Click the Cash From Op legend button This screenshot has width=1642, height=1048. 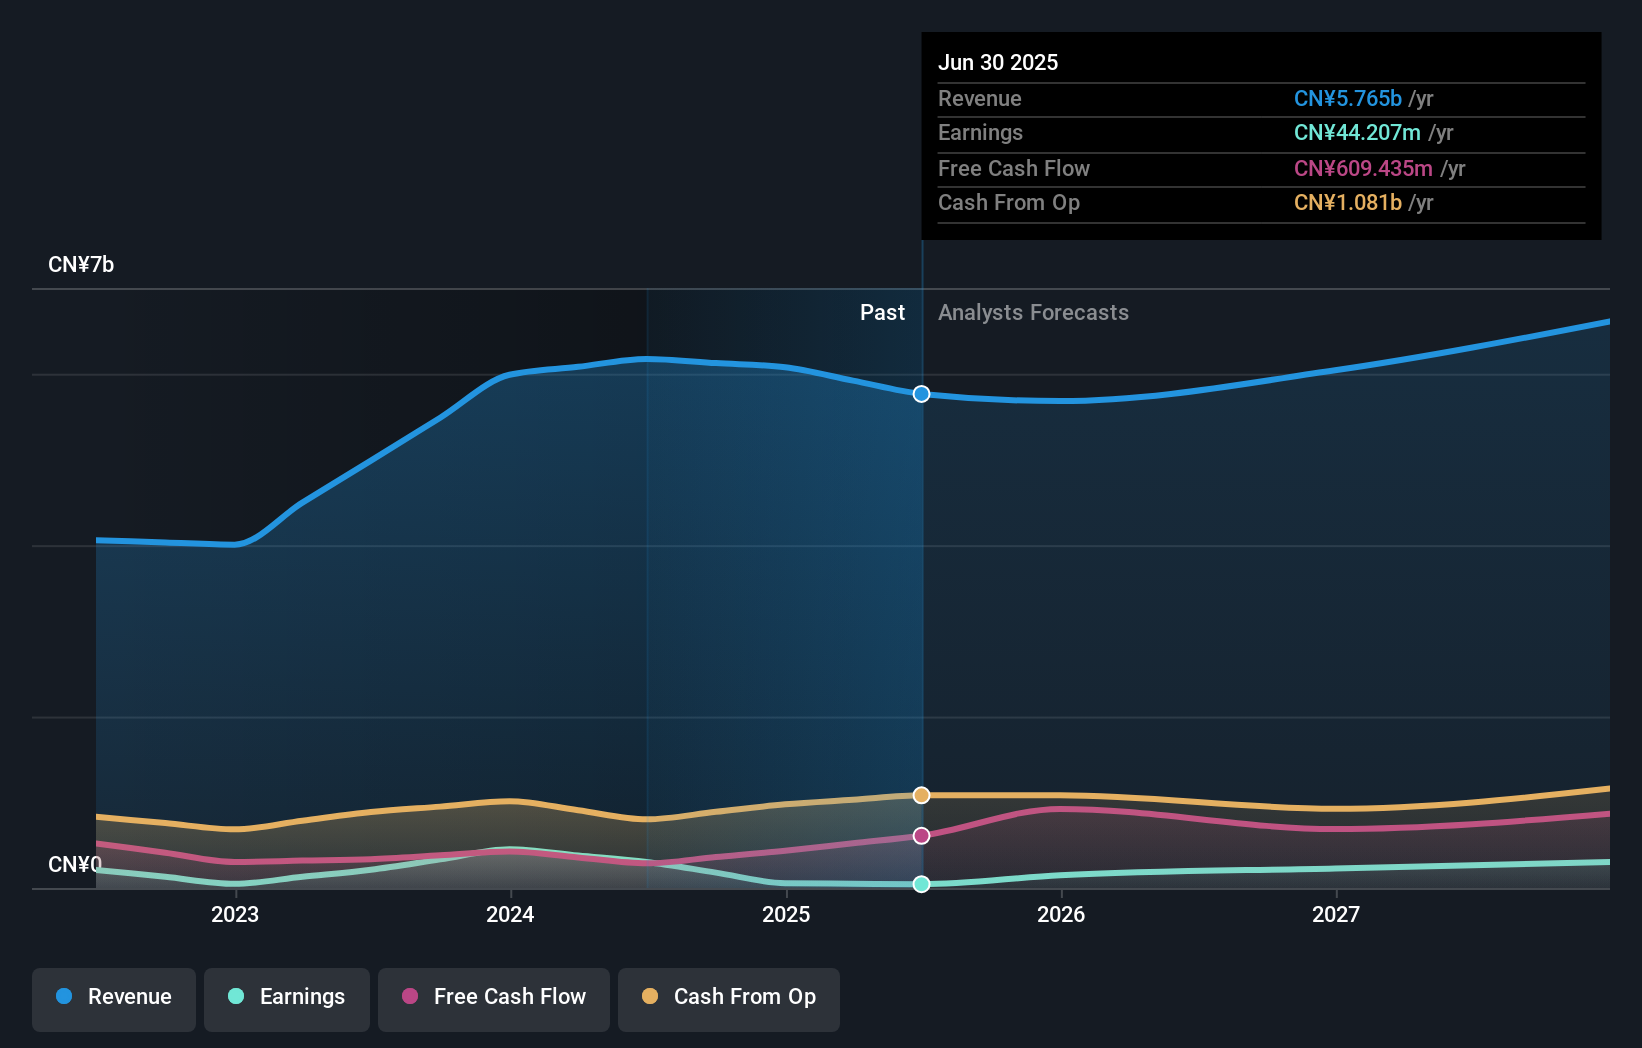coord(728,999)
